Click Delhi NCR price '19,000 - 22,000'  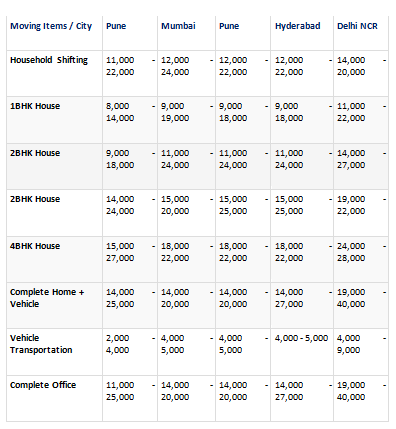tap(362, 205)
